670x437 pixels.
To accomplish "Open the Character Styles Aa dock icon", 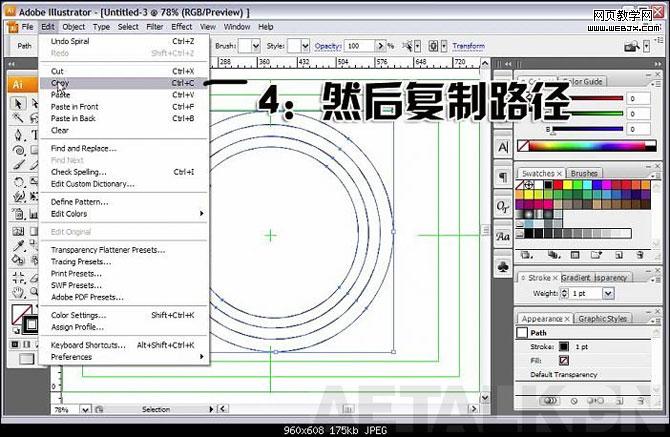I will pyautogui.click(x=503, y=236).
